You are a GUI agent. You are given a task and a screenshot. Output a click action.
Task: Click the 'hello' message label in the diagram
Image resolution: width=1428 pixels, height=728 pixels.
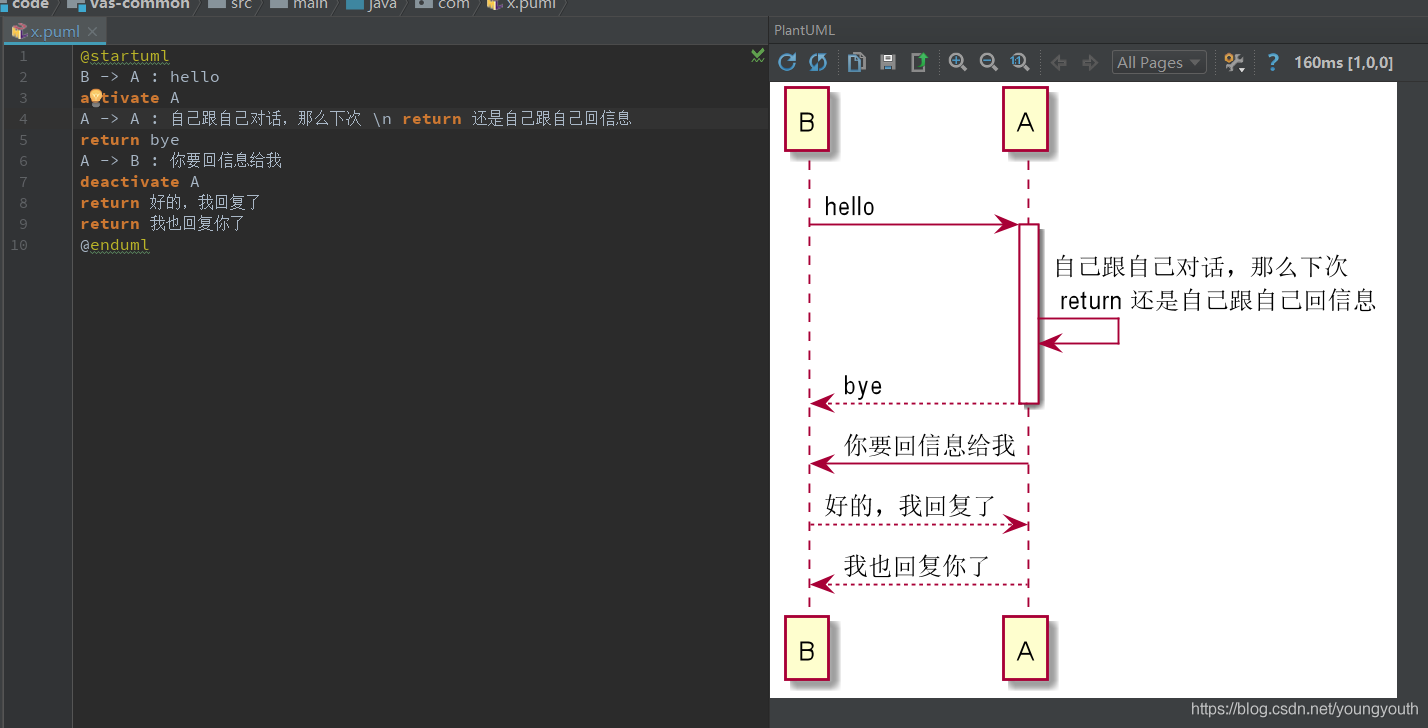click(850, 207)
